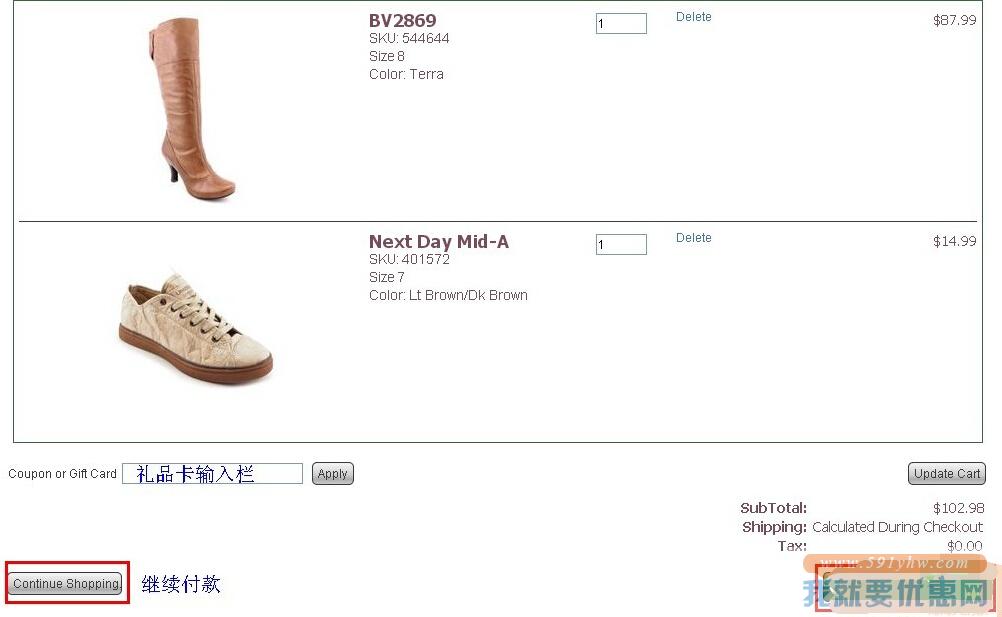This screenshot has height=617, width=1002.
Task: Focus the quantity field for BV2869
Action: [x=621, y=23]
